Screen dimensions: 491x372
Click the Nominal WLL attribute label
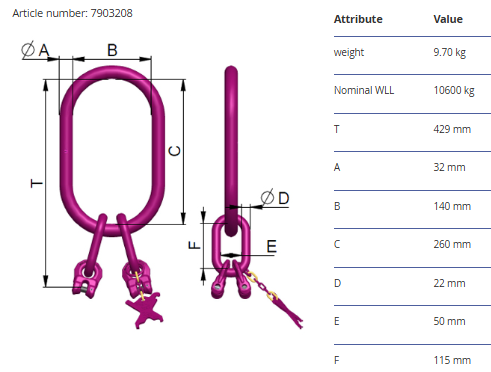click(364, 90)
